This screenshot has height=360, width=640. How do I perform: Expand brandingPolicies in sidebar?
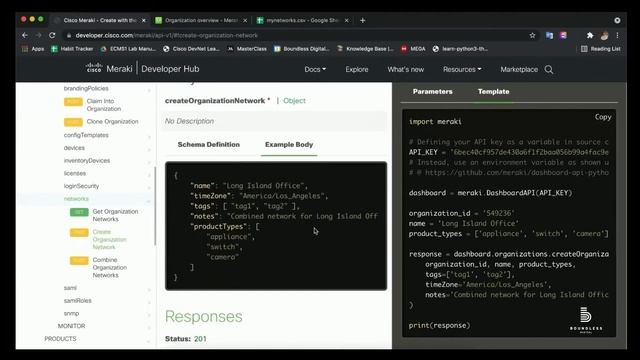tap(86, 88)
